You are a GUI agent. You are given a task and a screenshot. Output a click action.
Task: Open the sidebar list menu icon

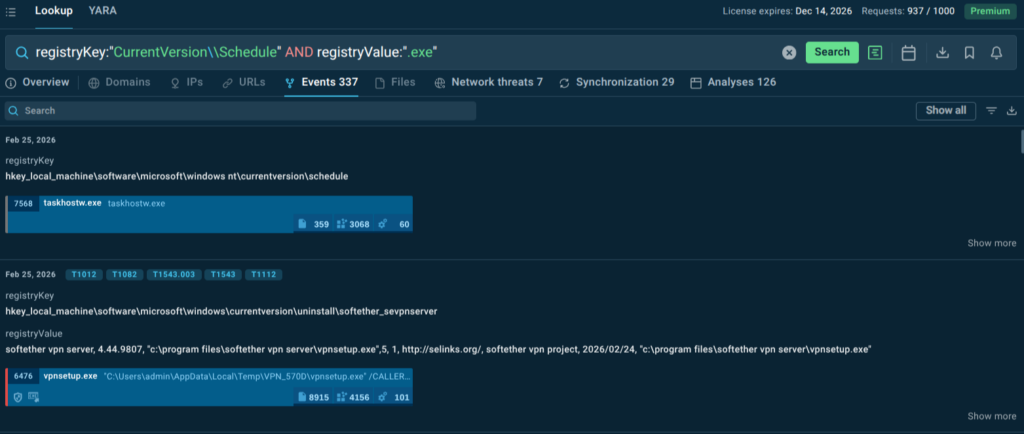point(10,11)
